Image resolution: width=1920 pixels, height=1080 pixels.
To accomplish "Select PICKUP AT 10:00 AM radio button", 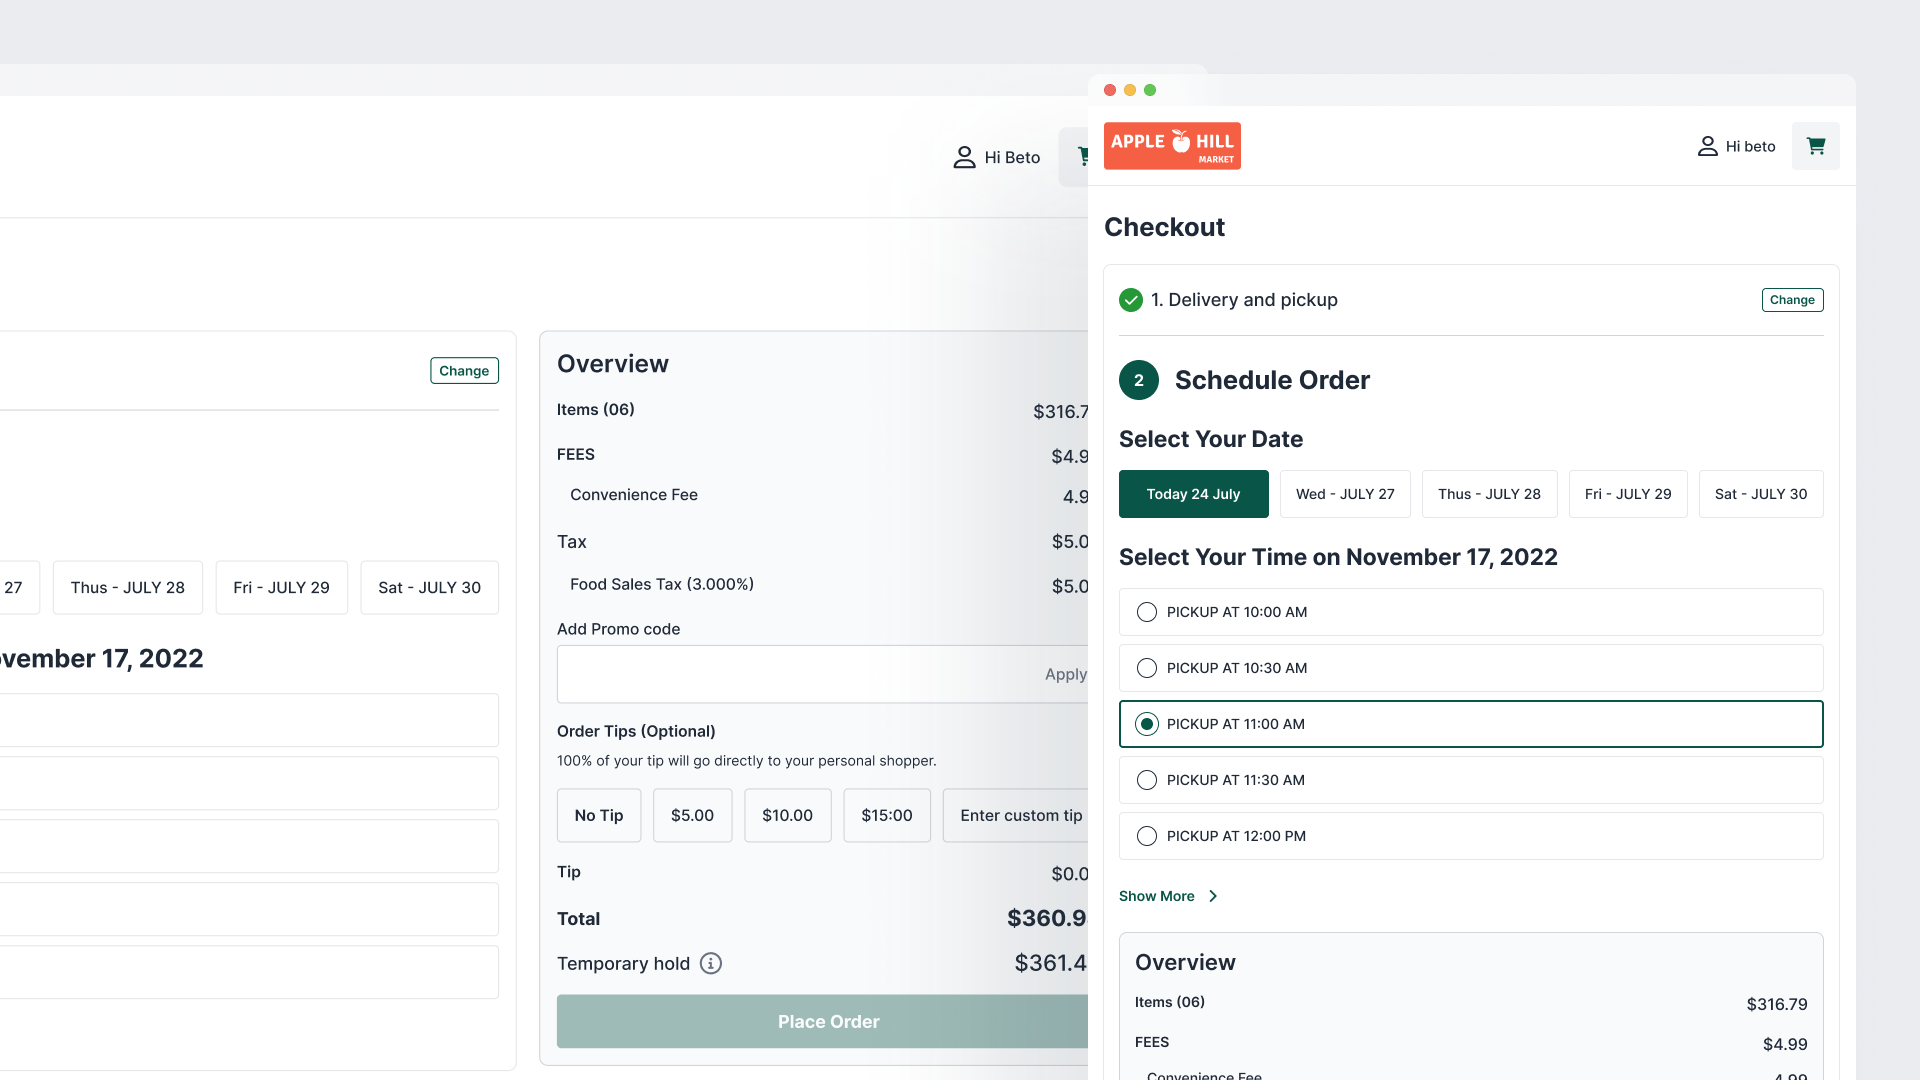I will tap(1147, 612).
